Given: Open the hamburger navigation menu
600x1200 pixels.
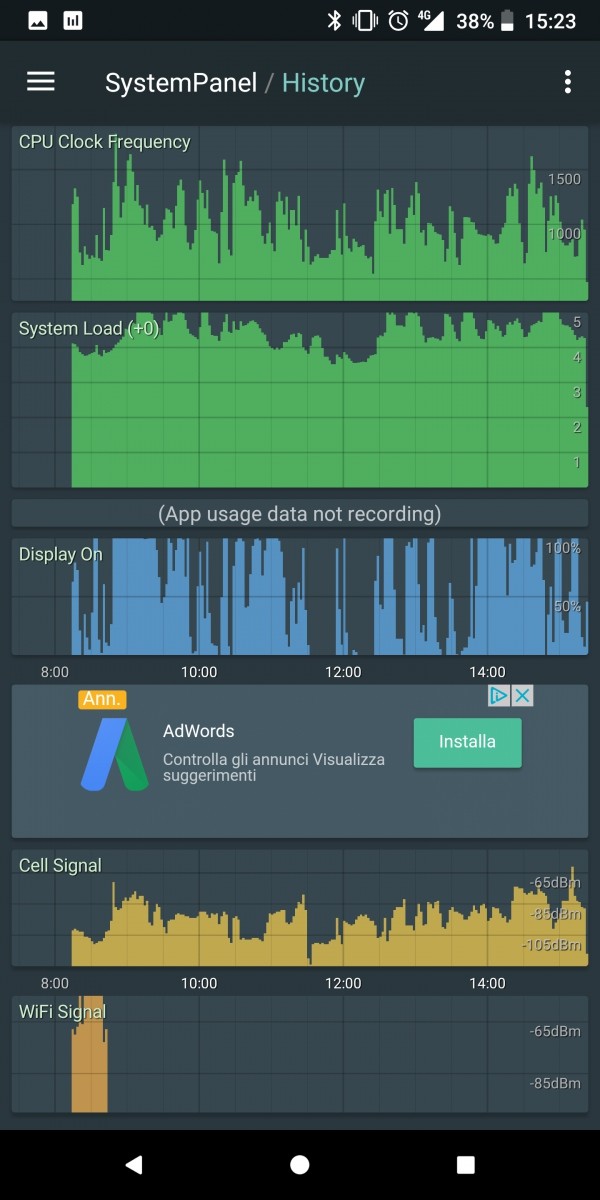Looking at the screenshot, I should 41,82.
